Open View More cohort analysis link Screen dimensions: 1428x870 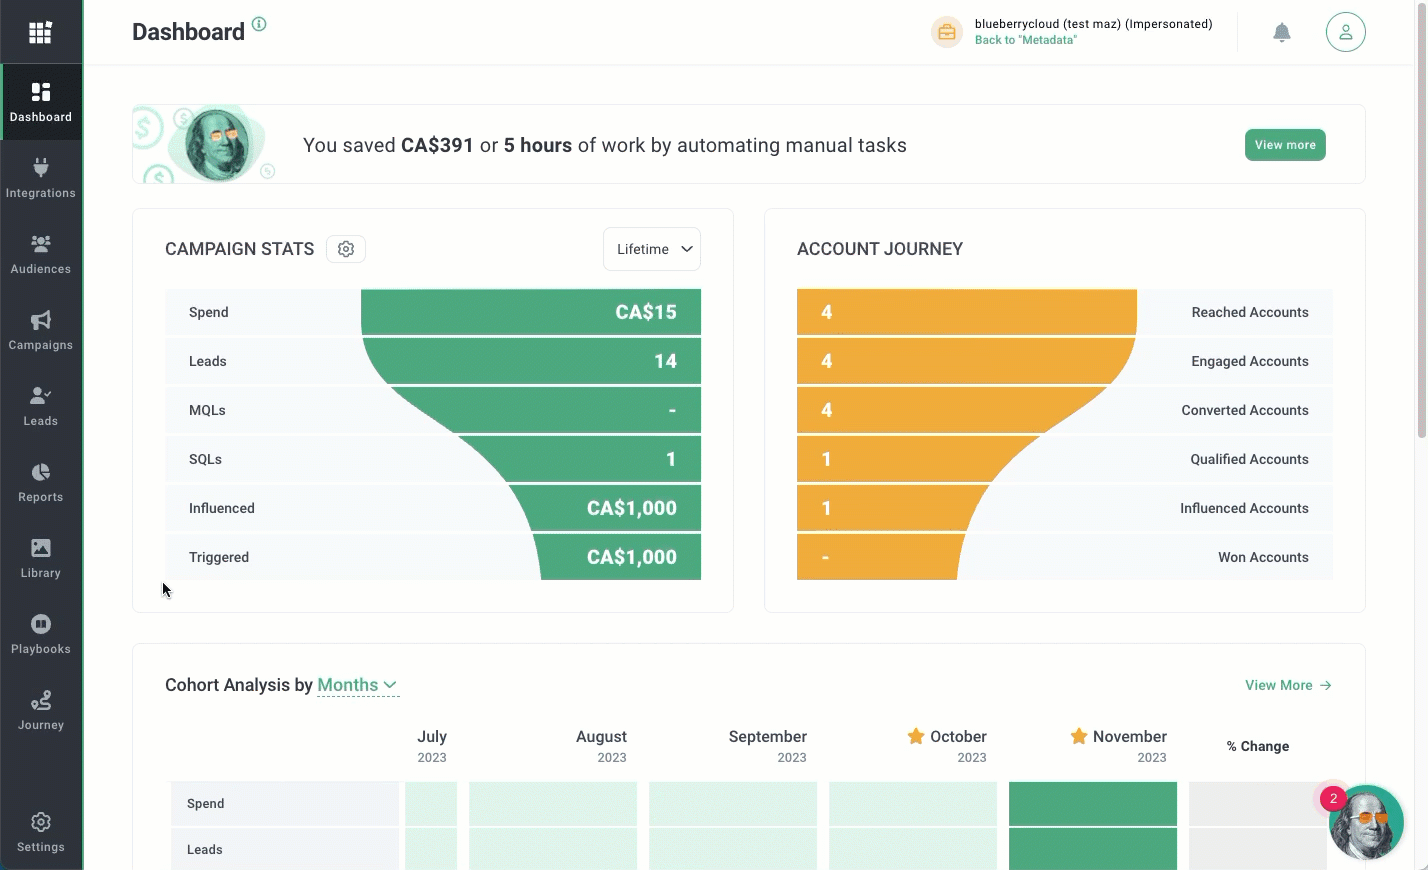1288,685
